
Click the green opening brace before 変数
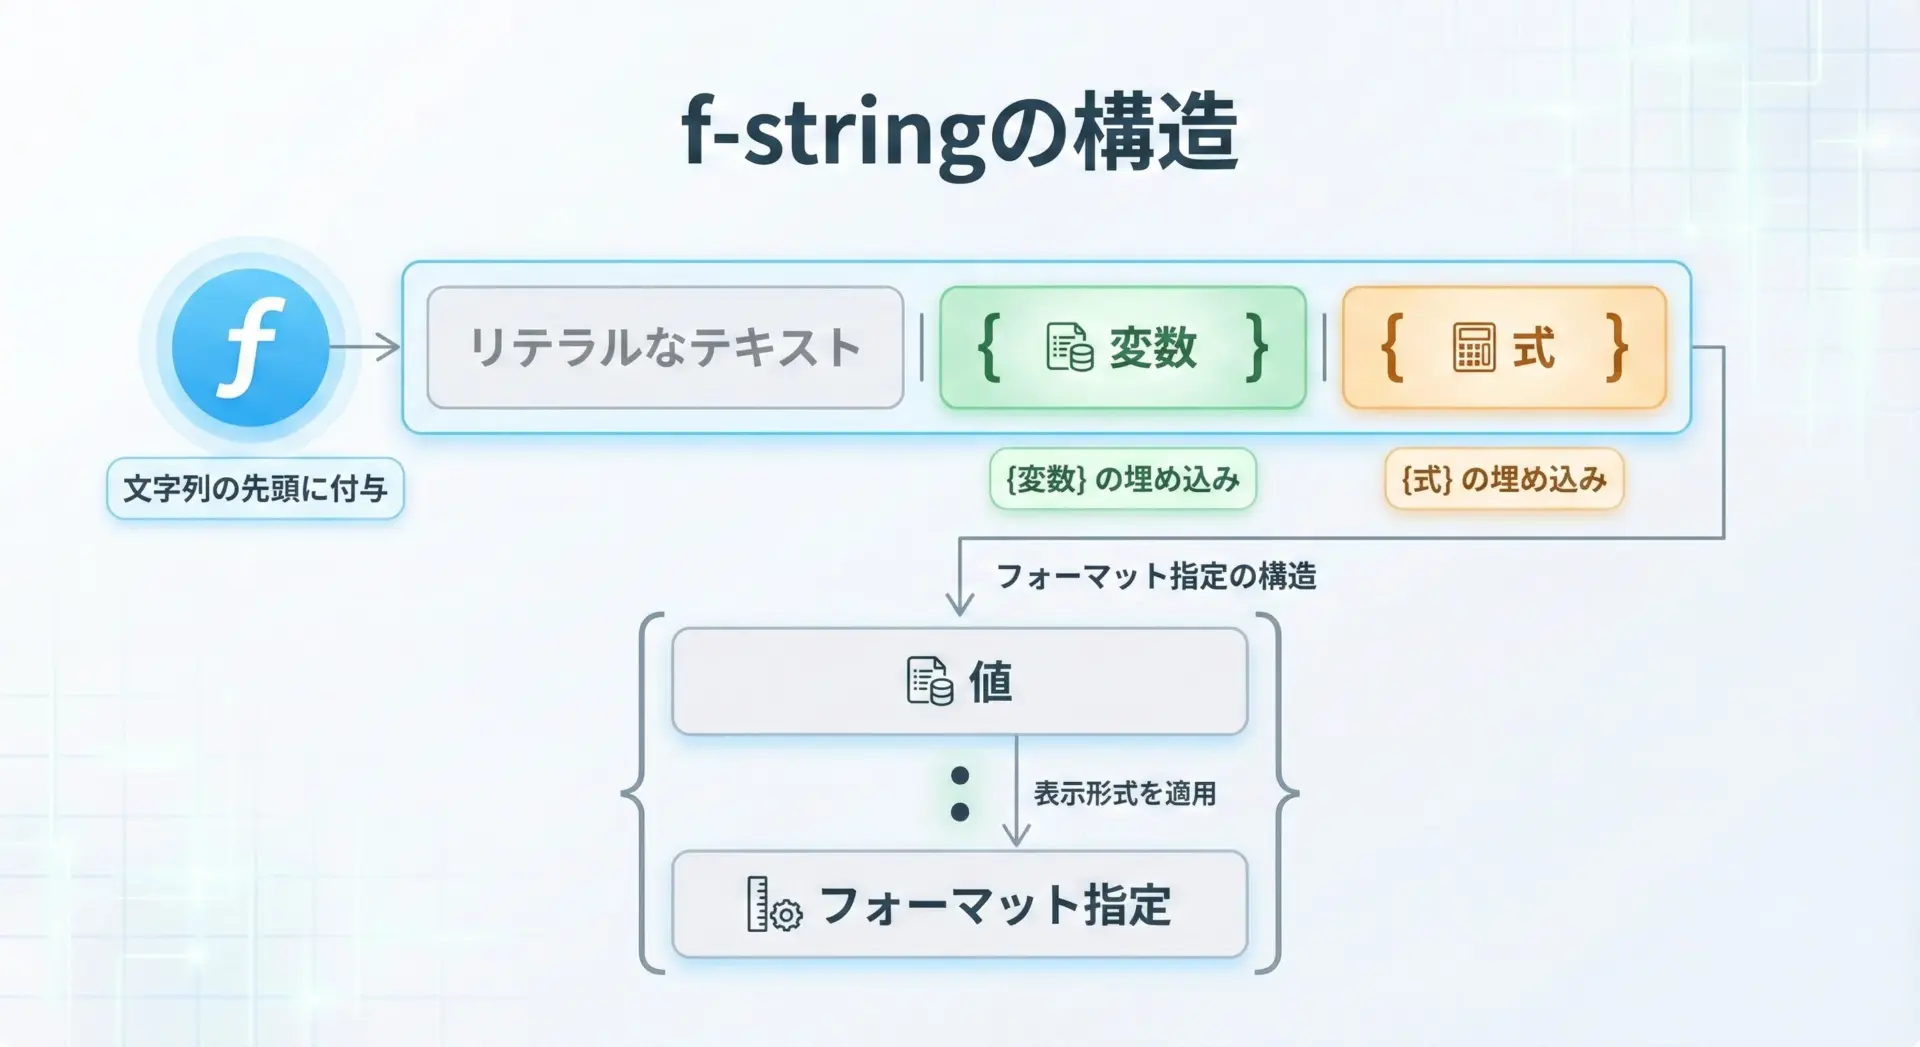click(989, 347)
